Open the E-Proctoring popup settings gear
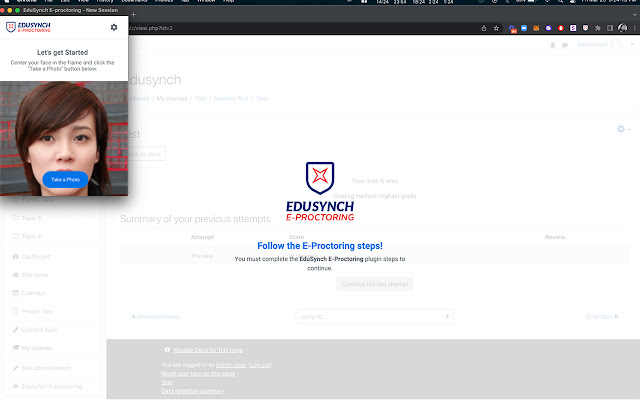This screenshot has width=640, height=400. [114, 27]
